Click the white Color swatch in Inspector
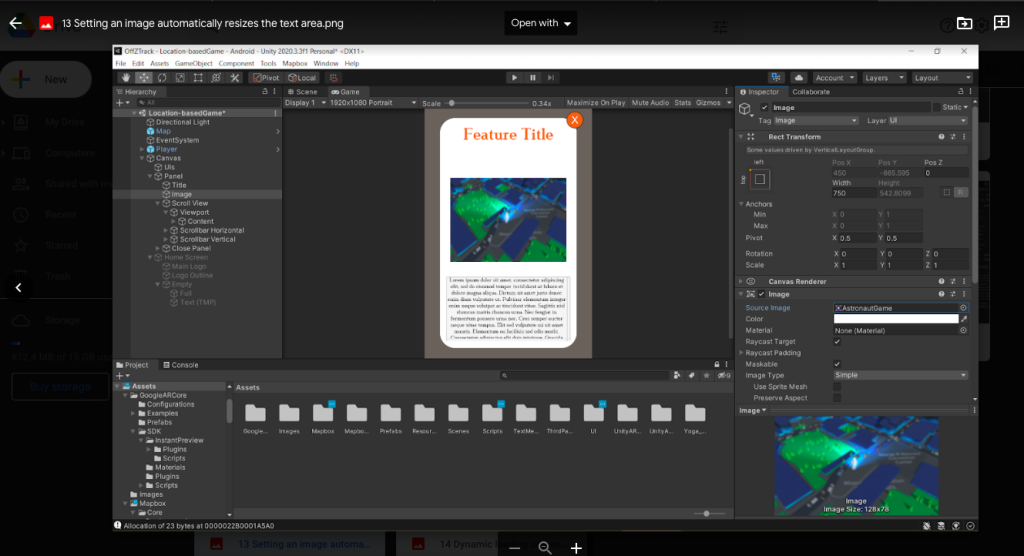Screen dimensions: 1024x556 coord(896,319)
